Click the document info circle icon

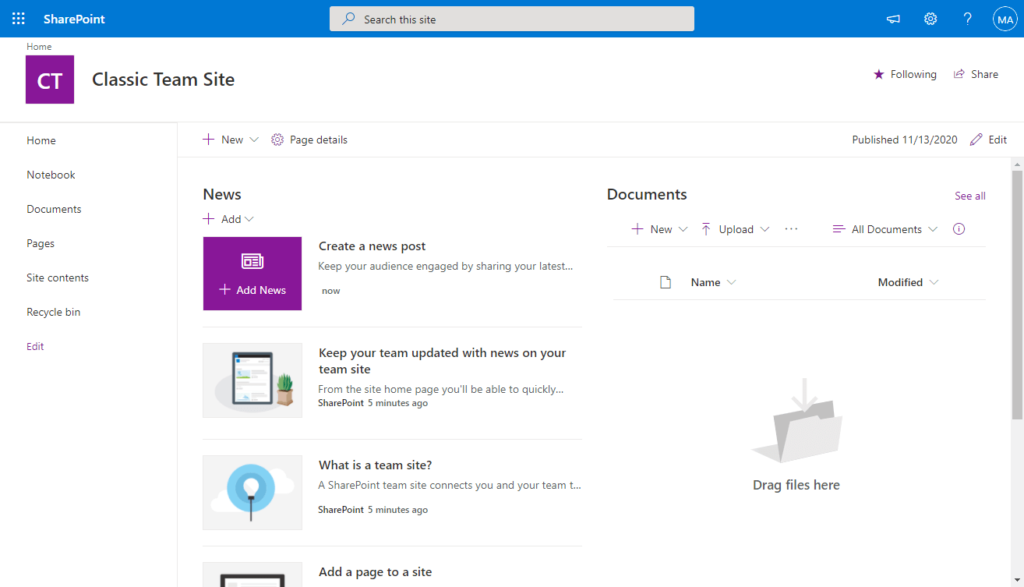[x=959, y=229]
